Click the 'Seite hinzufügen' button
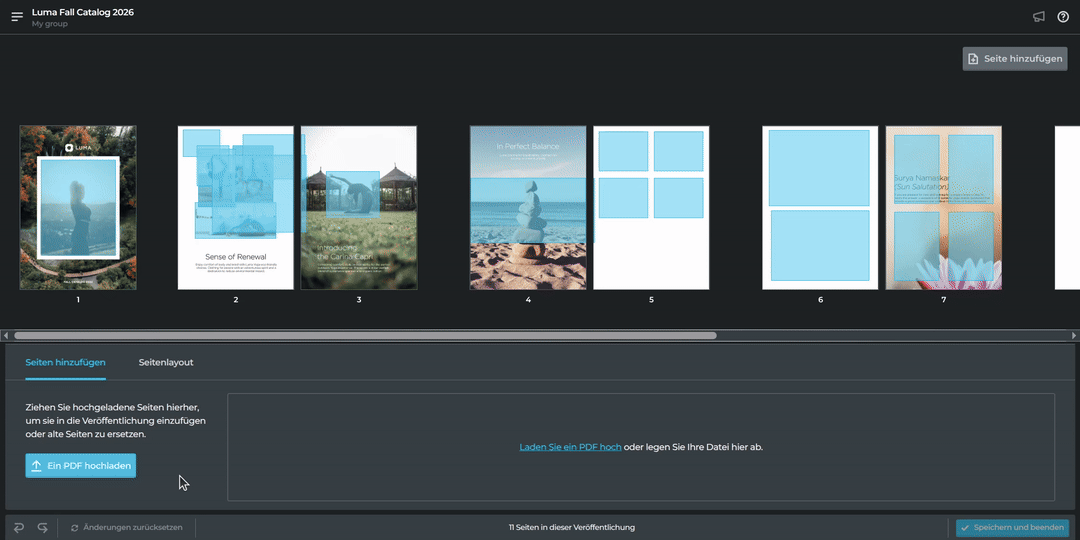1080x540 pixels. [1014, 59]
